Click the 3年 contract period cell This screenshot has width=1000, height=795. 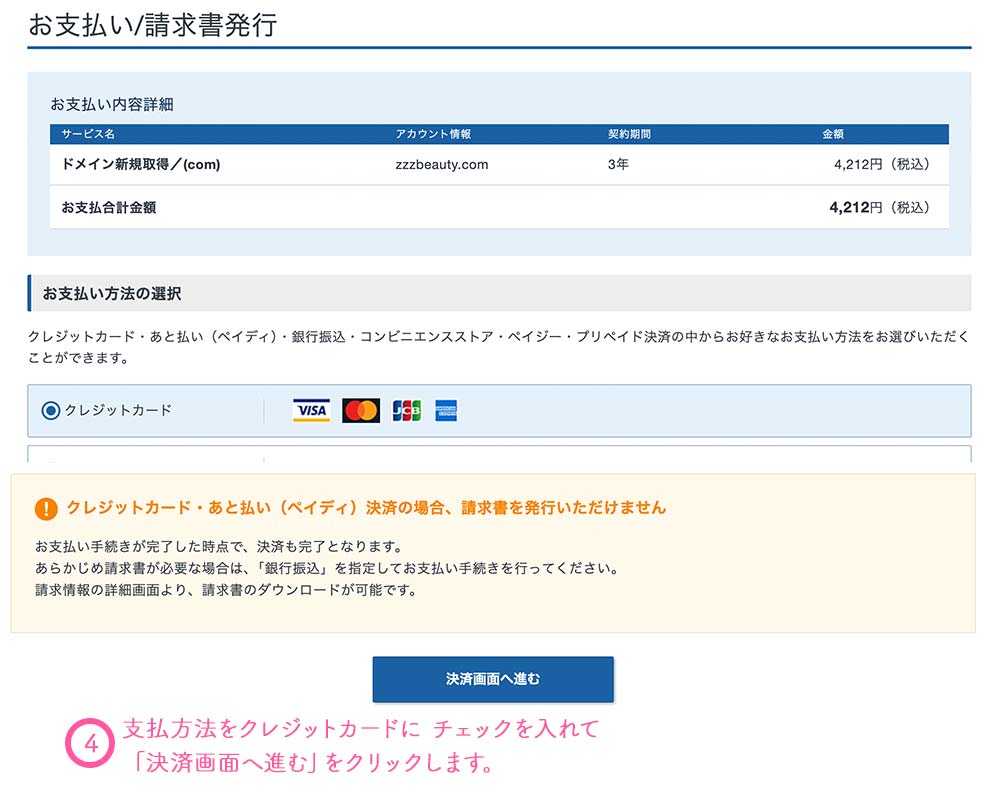tap(618, 164)
